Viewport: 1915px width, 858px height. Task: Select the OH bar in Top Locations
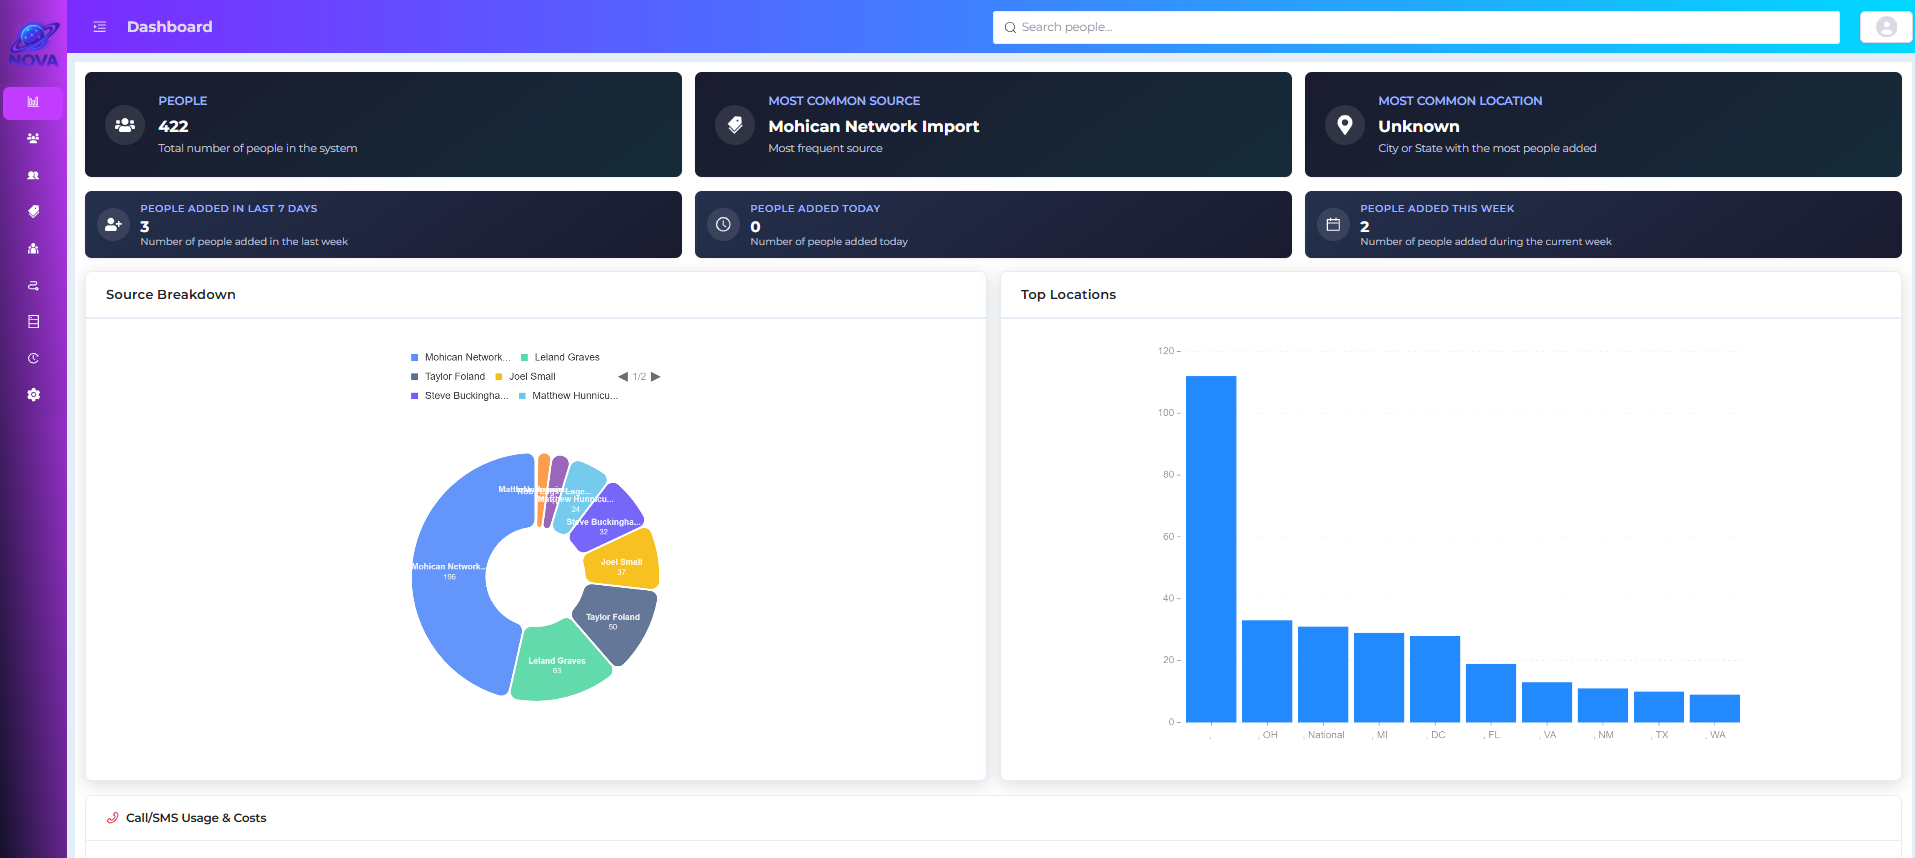(x=1266, y=670)
